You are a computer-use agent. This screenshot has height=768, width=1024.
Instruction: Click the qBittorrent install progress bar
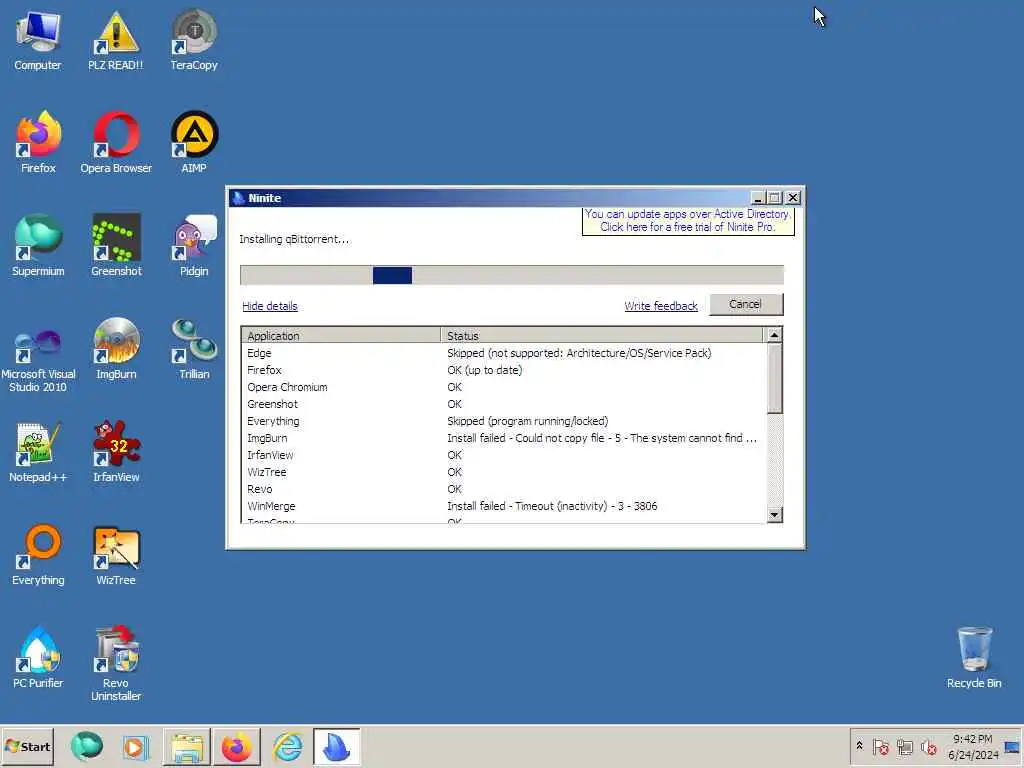pos(512,275)
